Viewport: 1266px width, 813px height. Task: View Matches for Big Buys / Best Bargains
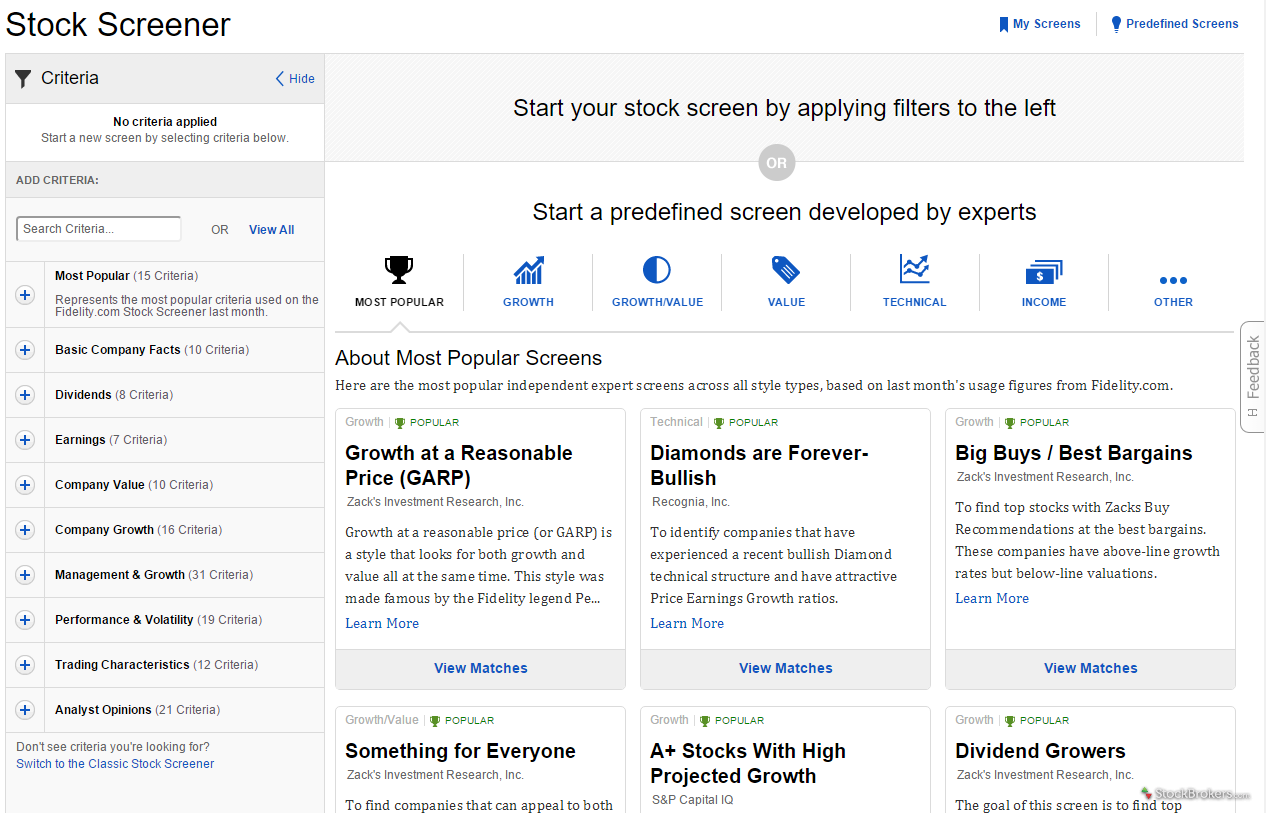pyautogui.click(x=1091, y=668)
